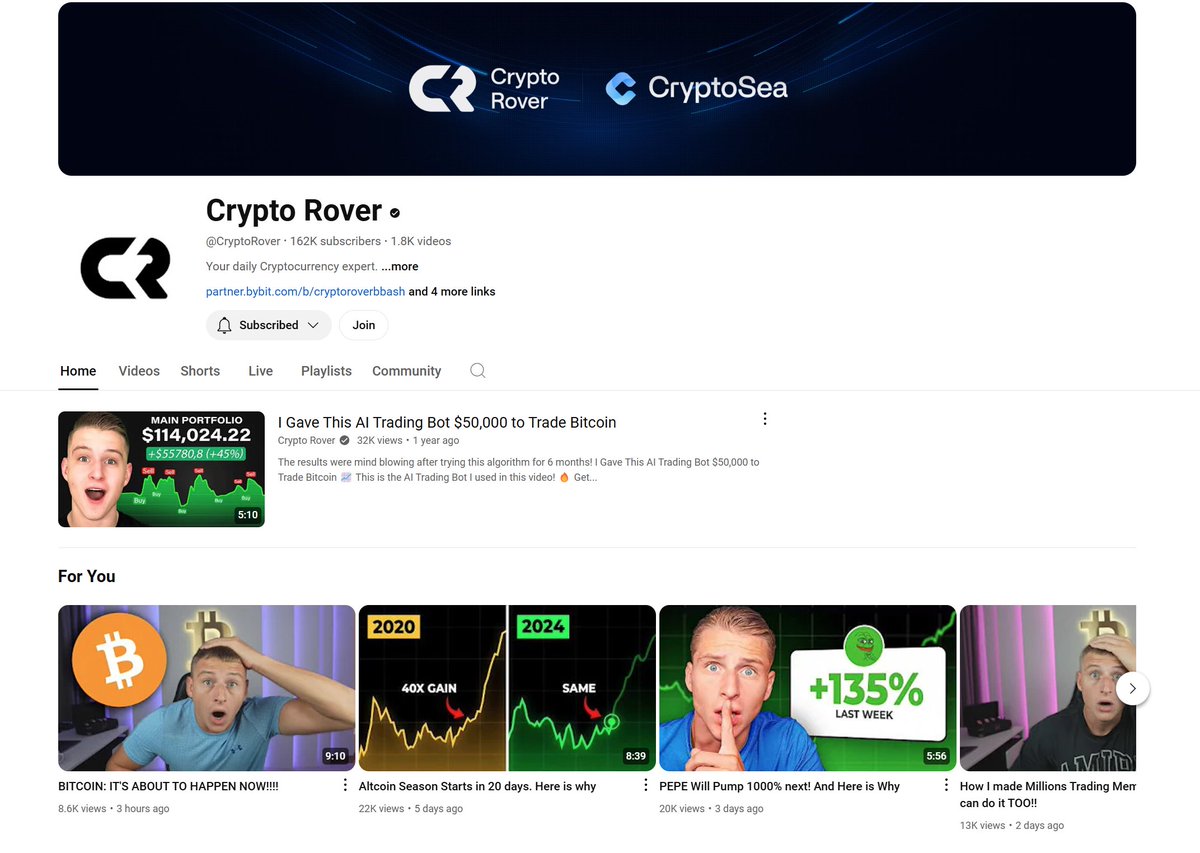The image size is (1200, 853).
Task: Open 'Altcoin Season Starts in 20 days' title
Action: coord(477,787)
